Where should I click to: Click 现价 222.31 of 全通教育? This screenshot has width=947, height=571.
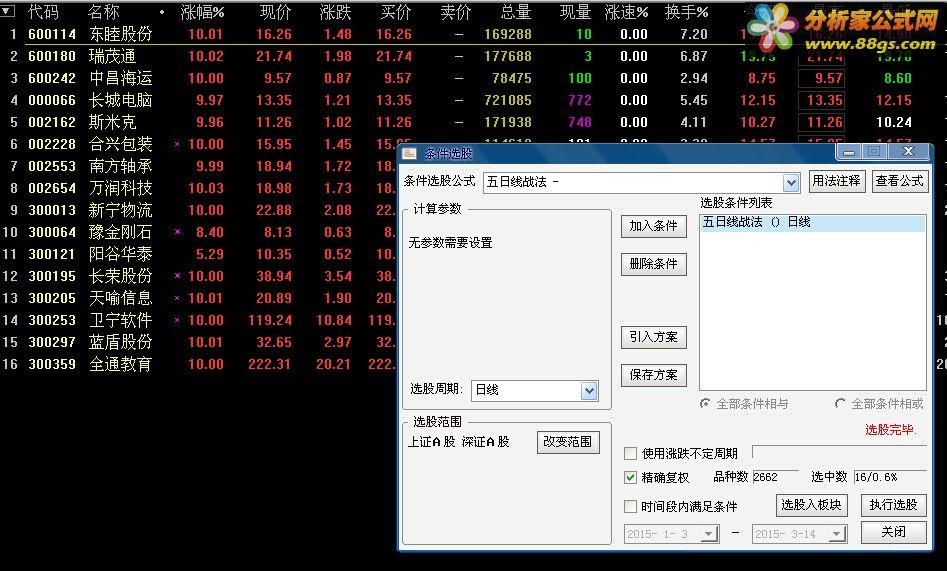269,364
